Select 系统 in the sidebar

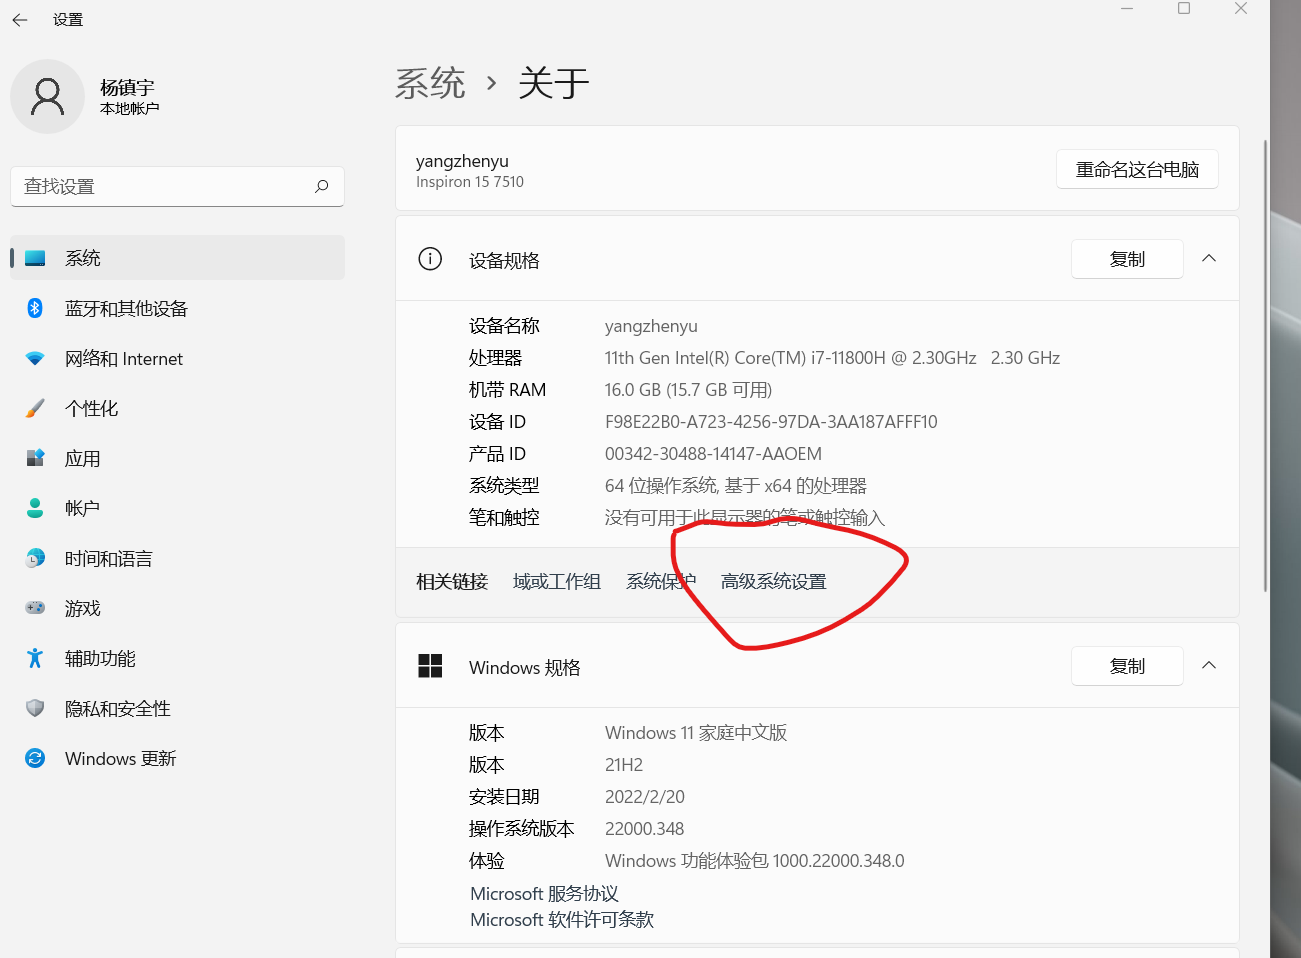pyautogui.click(x=177, y=258)
